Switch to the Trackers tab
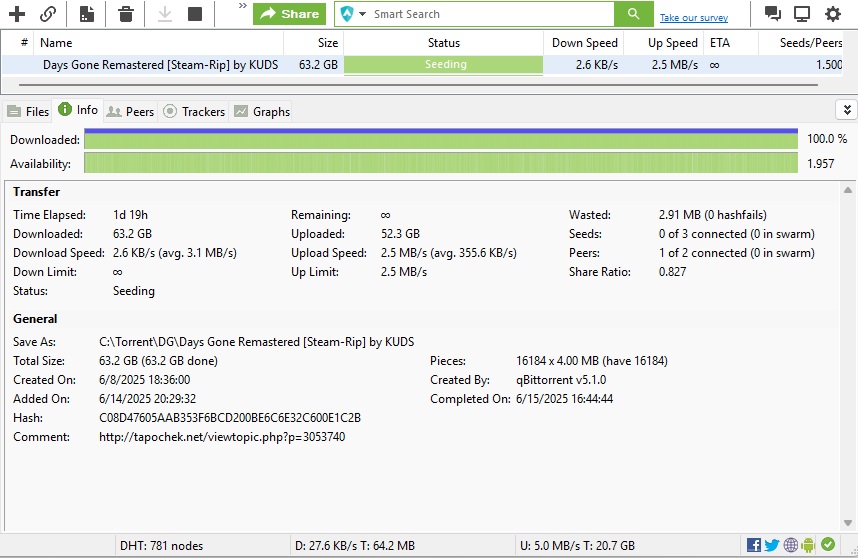858x558 pixels. (x=194, y=112)
